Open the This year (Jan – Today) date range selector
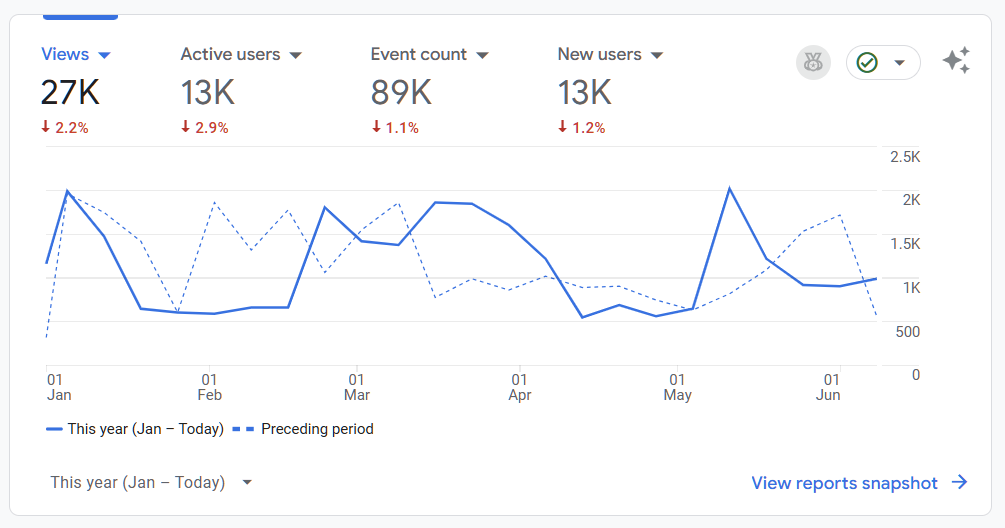This screenshot has width=1005, height=528. point(150,483)
